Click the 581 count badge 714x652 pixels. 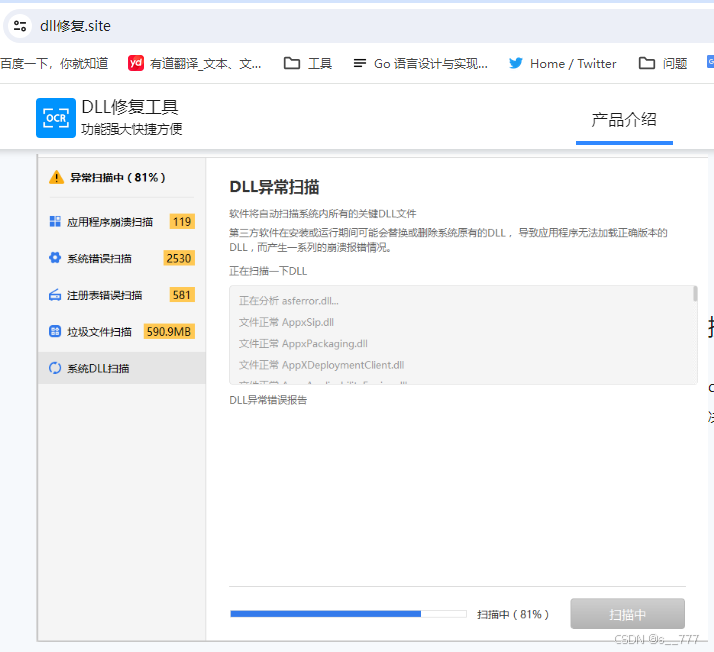click(182, 295)
